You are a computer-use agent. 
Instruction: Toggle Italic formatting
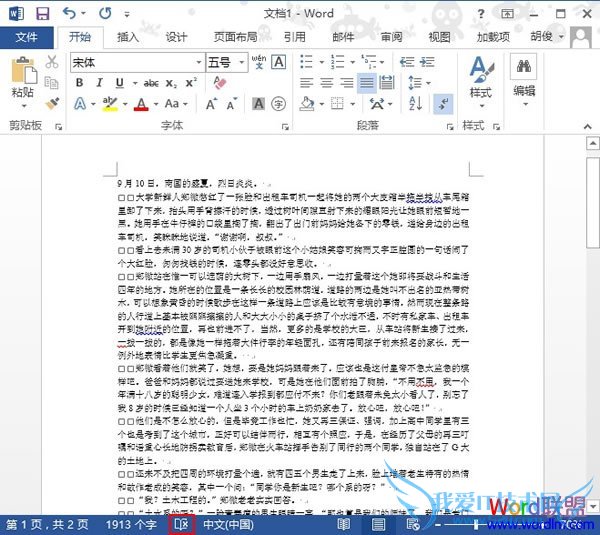click(99, 83)
